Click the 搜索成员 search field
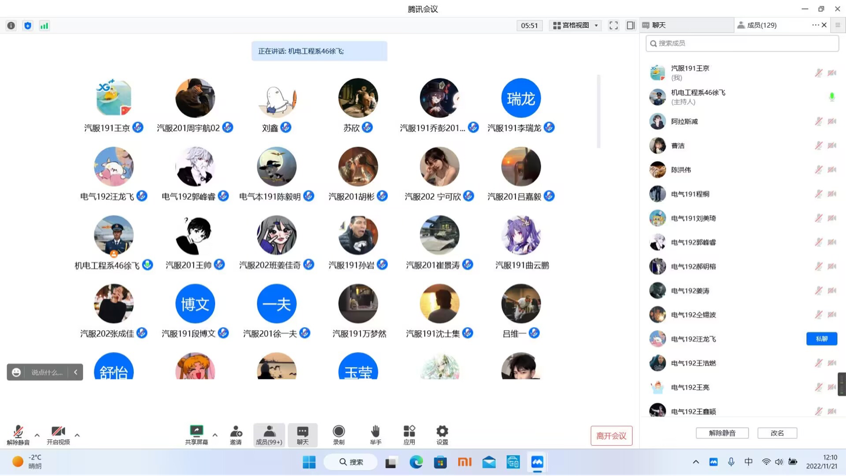The image size is (846, 476). click(x=742, y=44)
